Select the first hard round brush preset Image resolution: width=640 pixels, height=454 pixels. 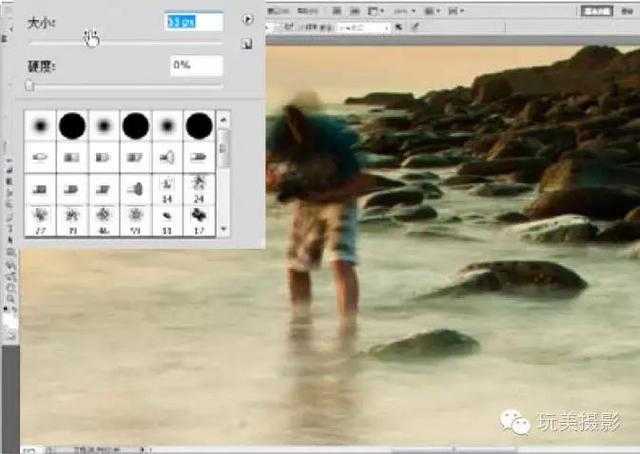click(71, 126)
